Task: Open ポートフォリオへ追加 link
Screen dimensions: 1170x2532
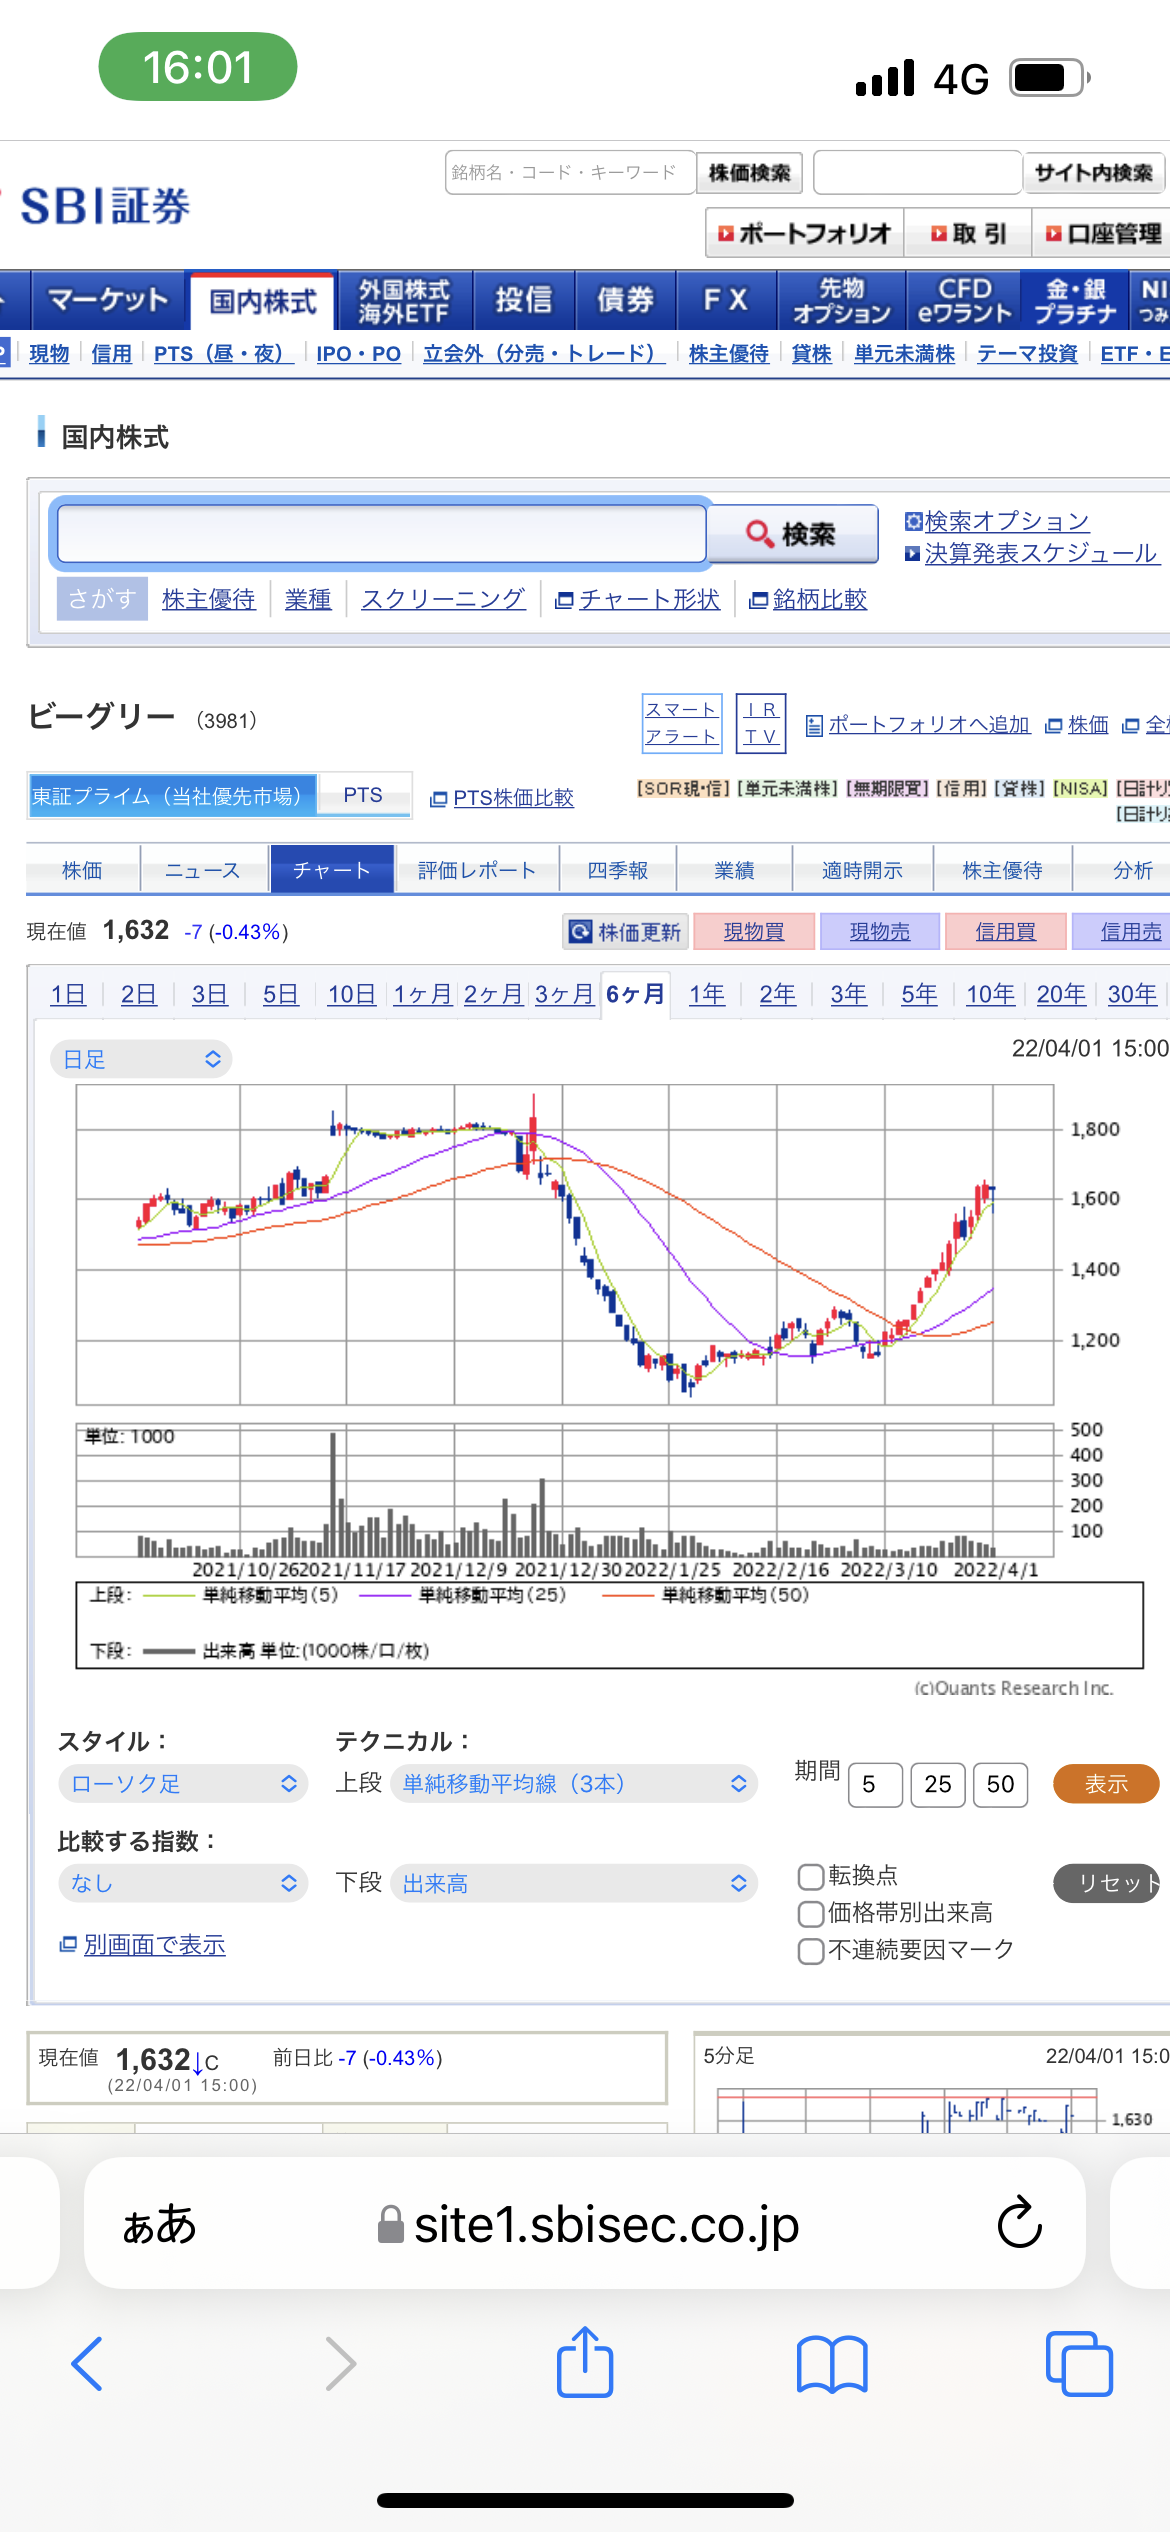Action: click(x=929, y=725)
